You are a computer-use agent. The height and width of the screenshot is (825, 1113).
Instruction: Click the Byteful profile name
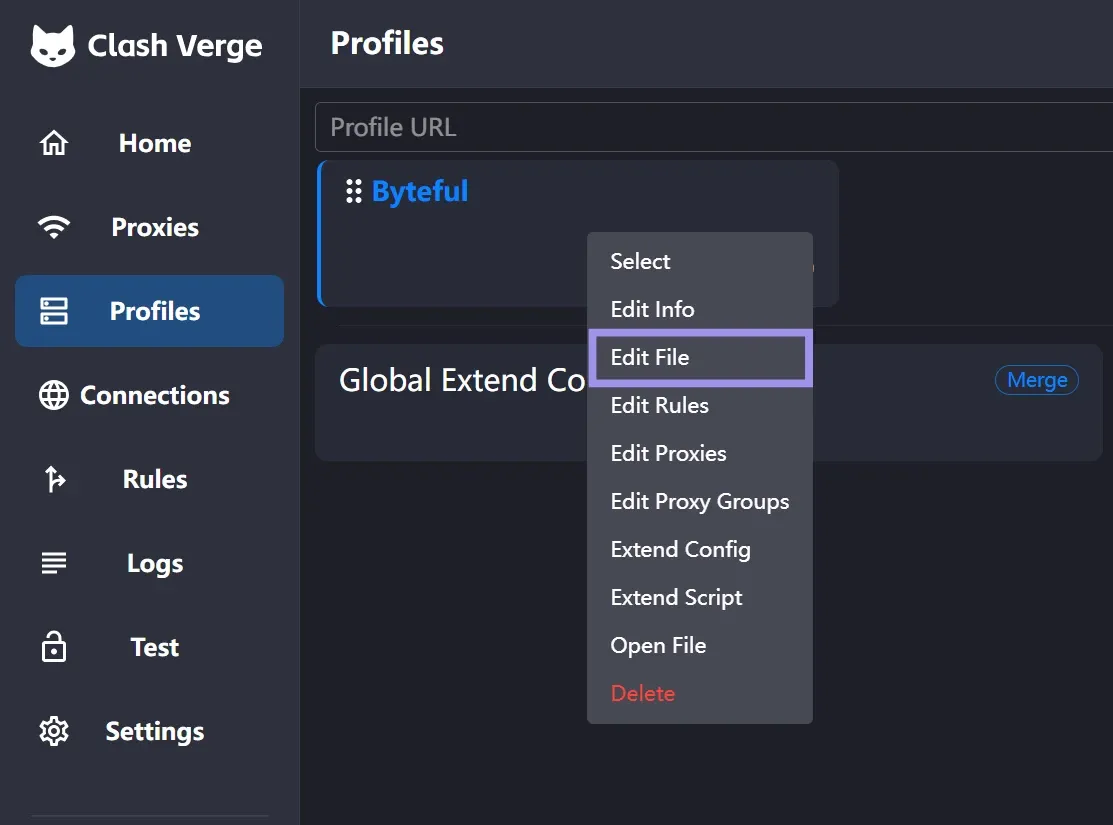[x=420, y=191]
